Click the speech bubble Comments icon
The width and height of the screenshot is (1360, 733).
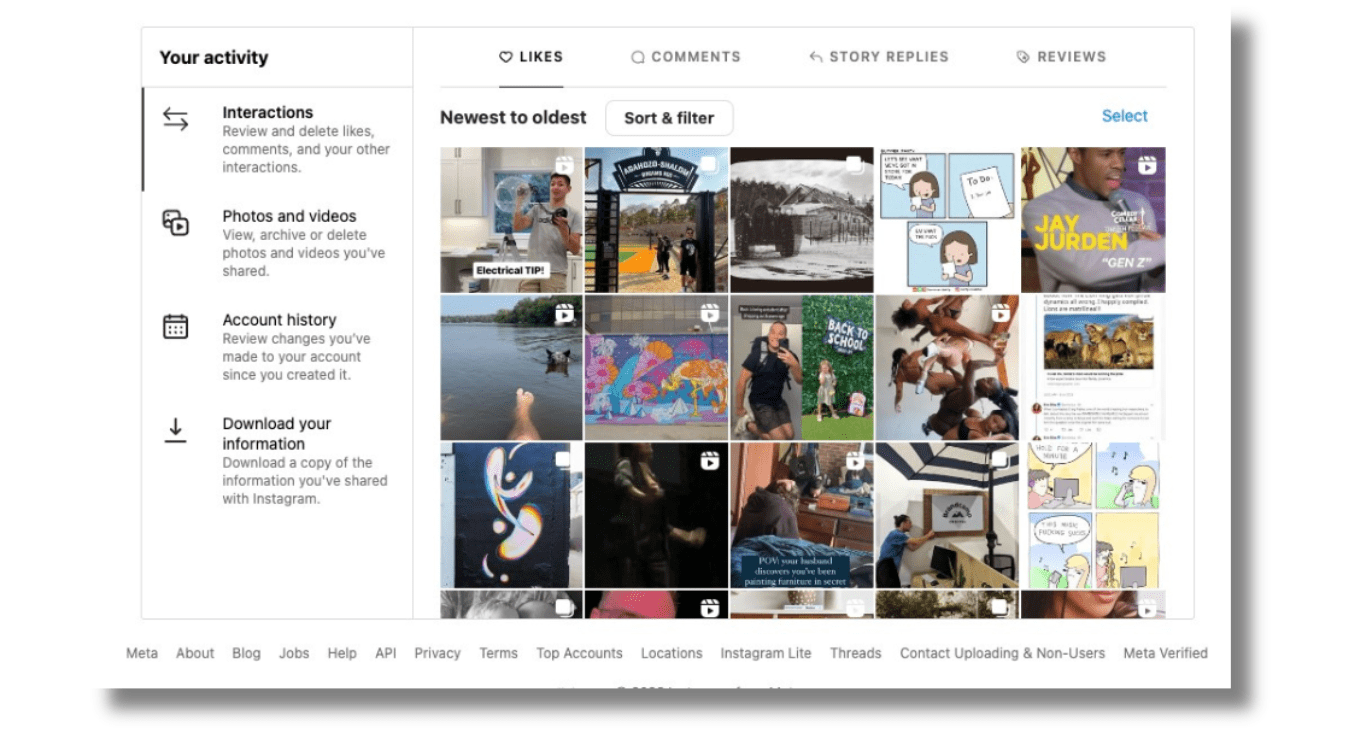(638, 57)
